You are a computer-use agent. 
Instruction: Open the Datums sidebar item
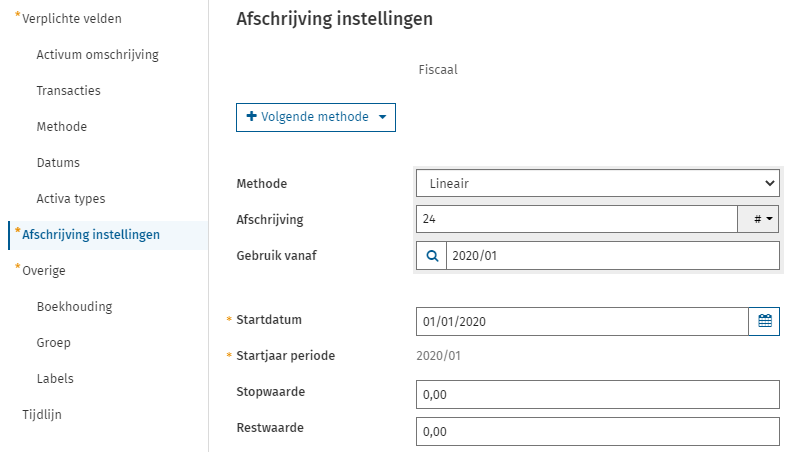[58, 163]
